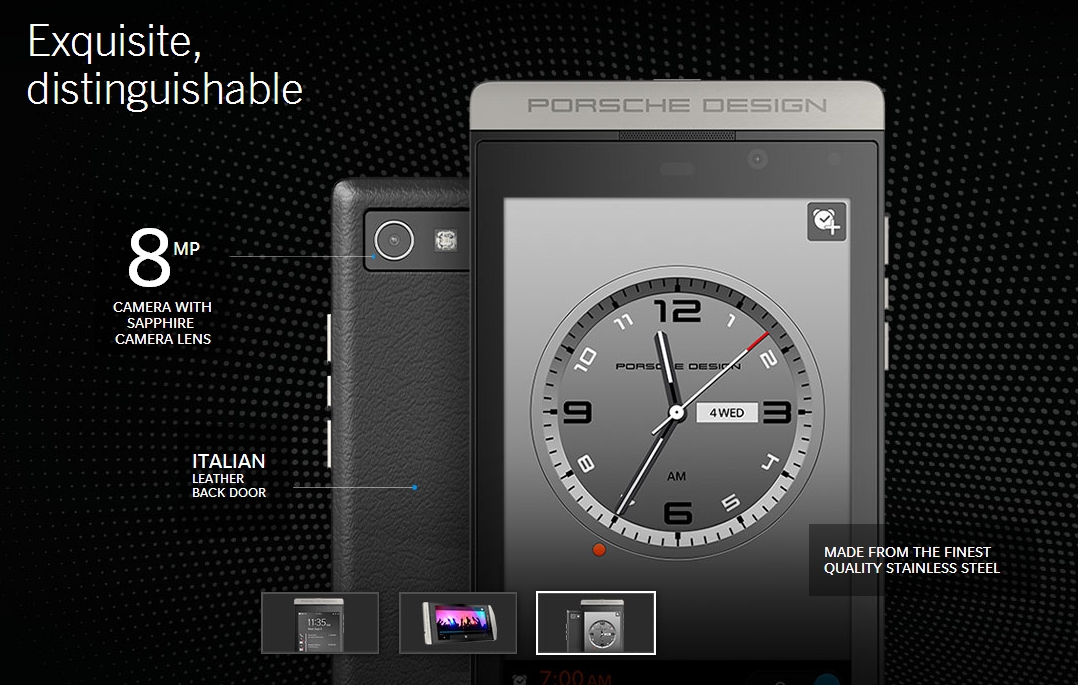This screenshot has height=685, width=1078.
Task: Click the rear camera lens on phone back
Action: pos(394,240)
